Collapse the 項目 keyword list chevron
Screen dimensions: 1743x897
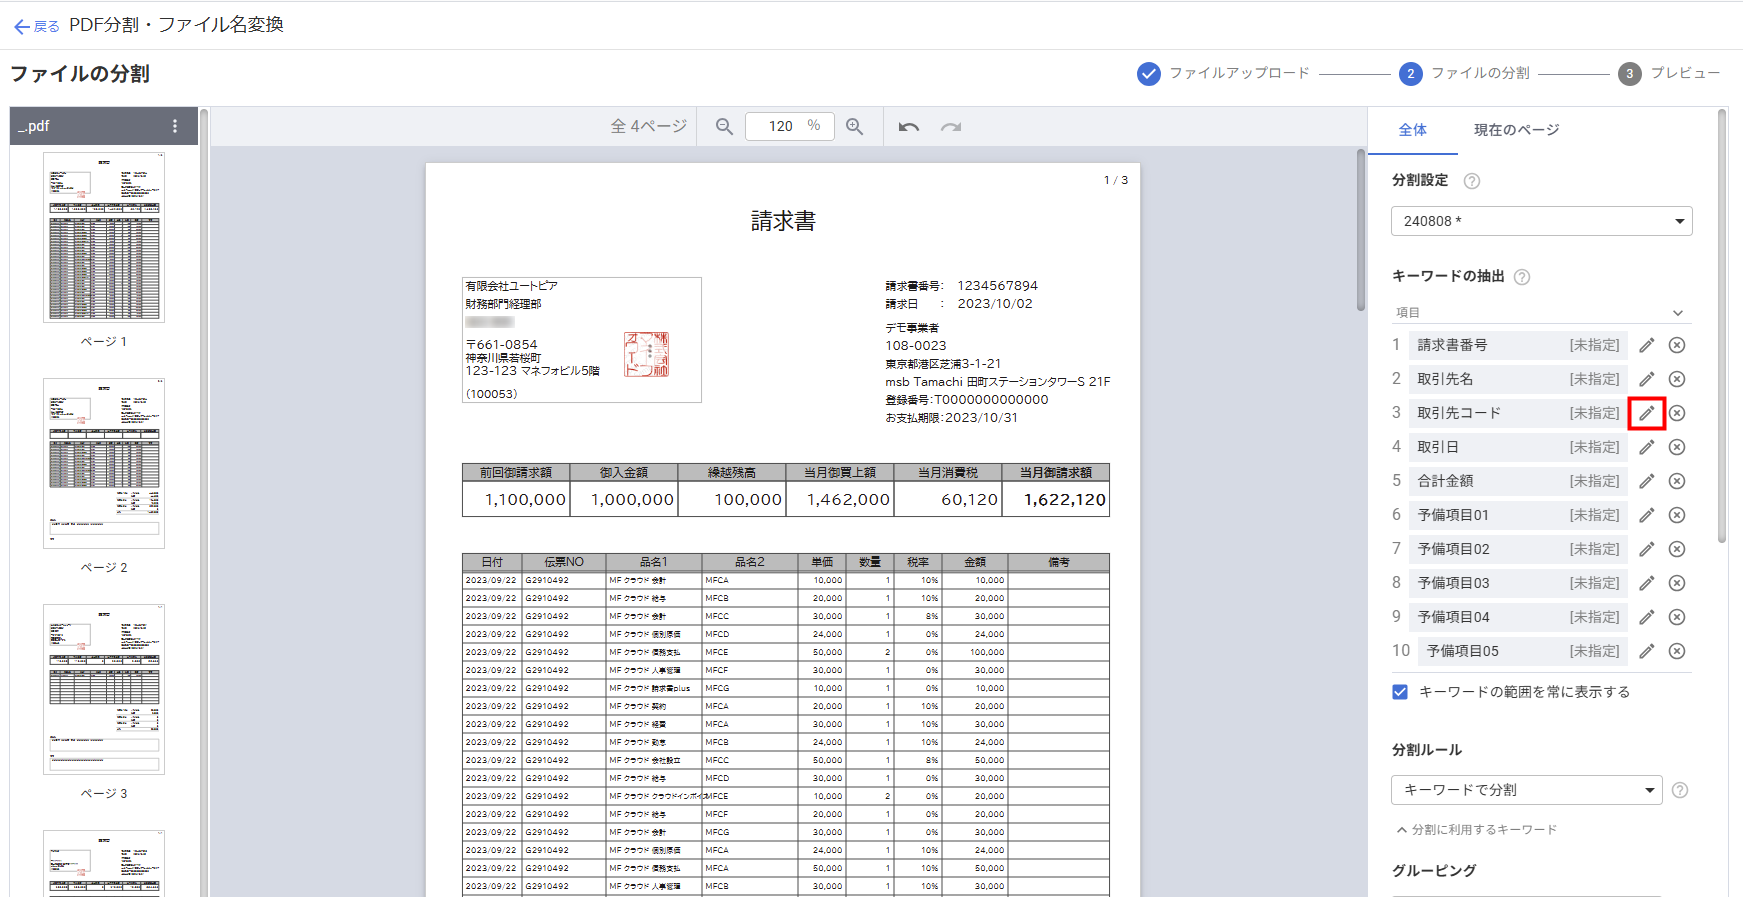[1678, 313]
